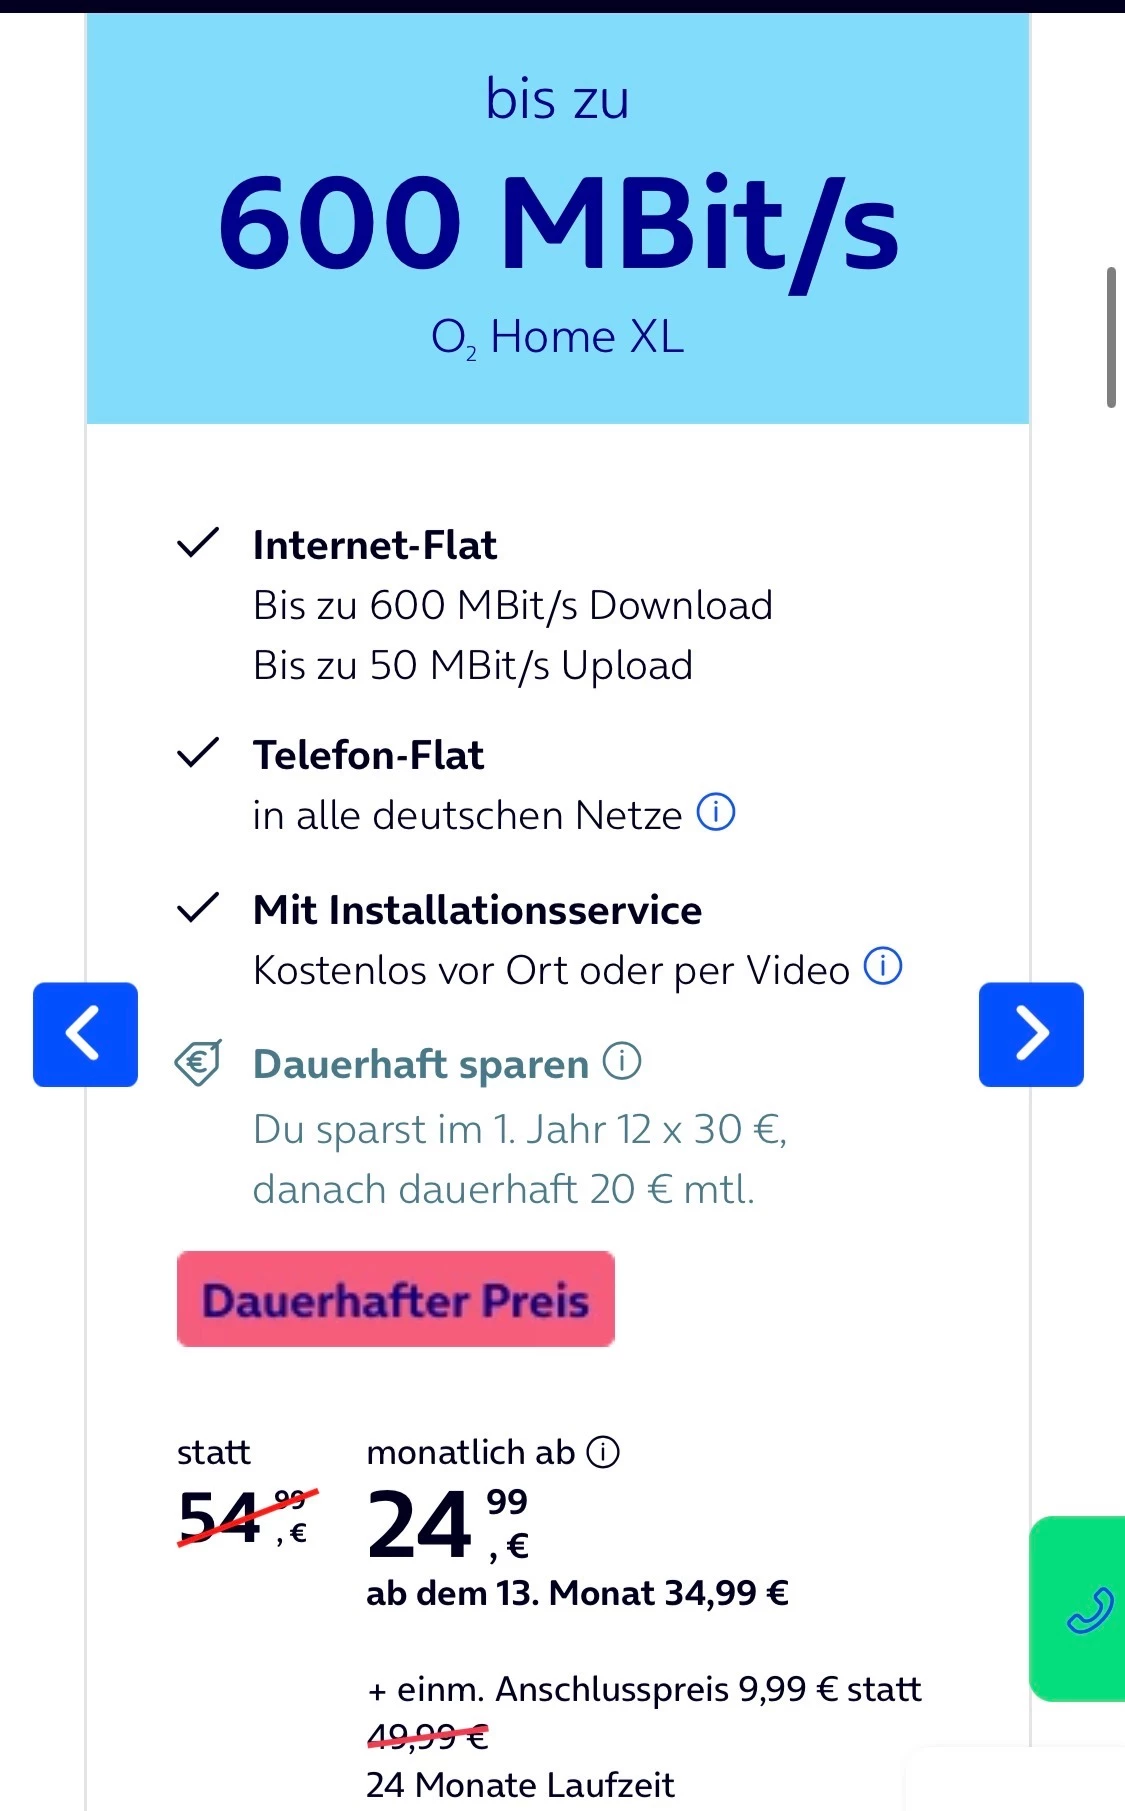The width and height of the screenshot is (1125, 1811).
Task: Click the 24,99 € monthly price
Action: pyautogui.click(x=447, y=1524)
